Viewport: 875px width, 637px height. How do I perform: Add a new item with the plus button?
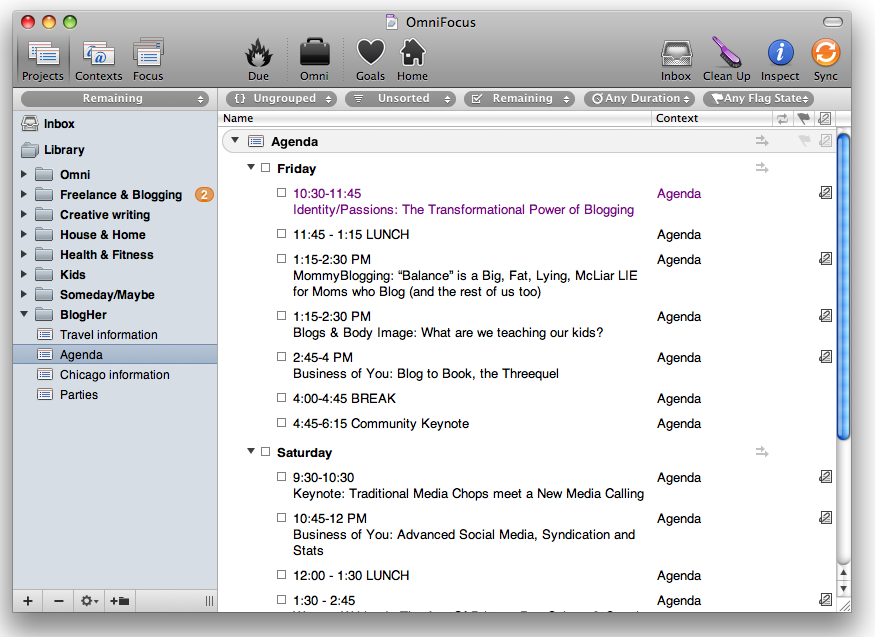click(x=28, y=601)
